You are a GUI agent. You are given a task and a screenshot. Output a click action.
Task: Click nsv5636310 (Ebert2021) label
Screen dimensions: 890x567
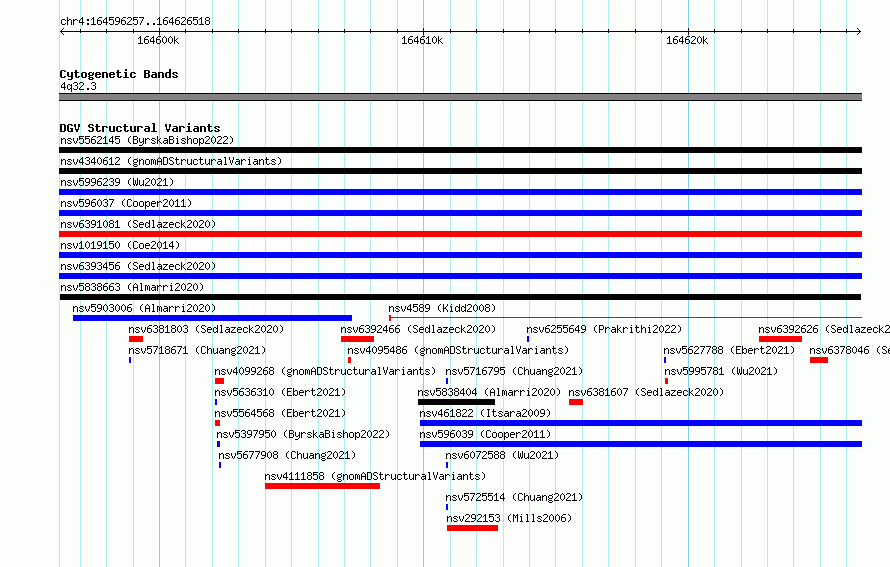(280, 392)
